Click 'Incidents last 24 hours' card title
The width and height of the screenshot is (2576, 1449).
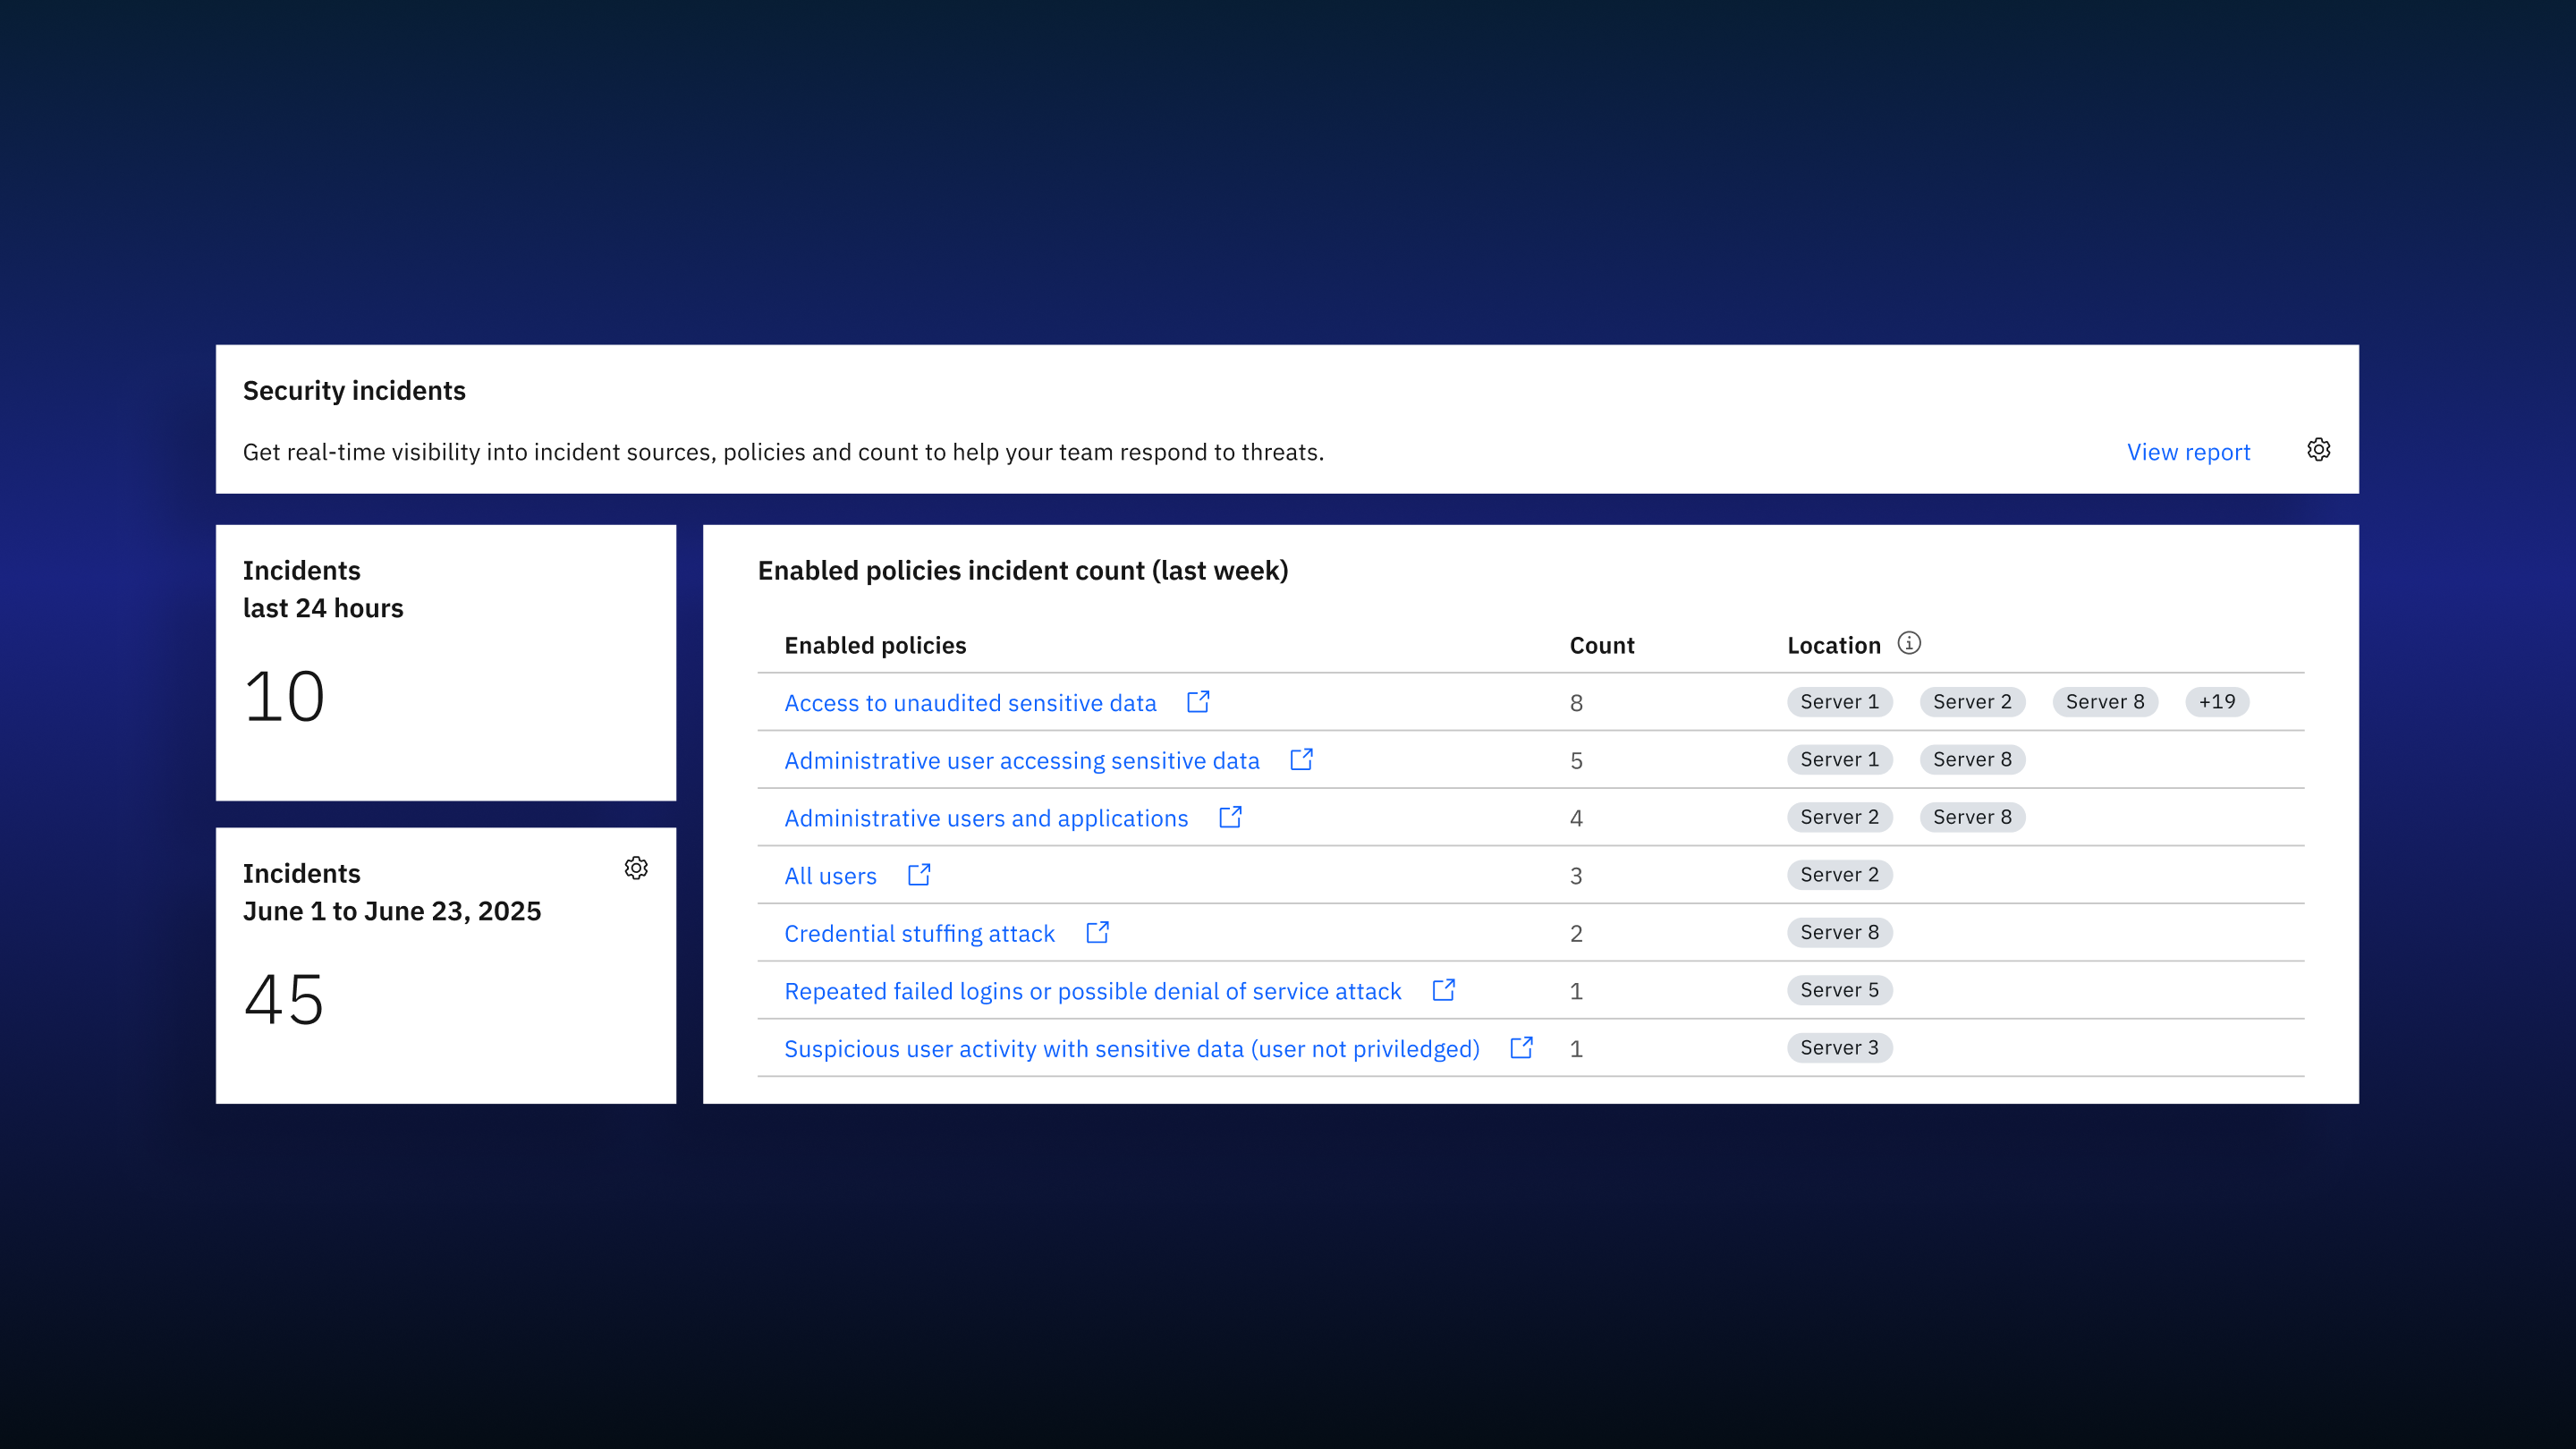[323, 589]
